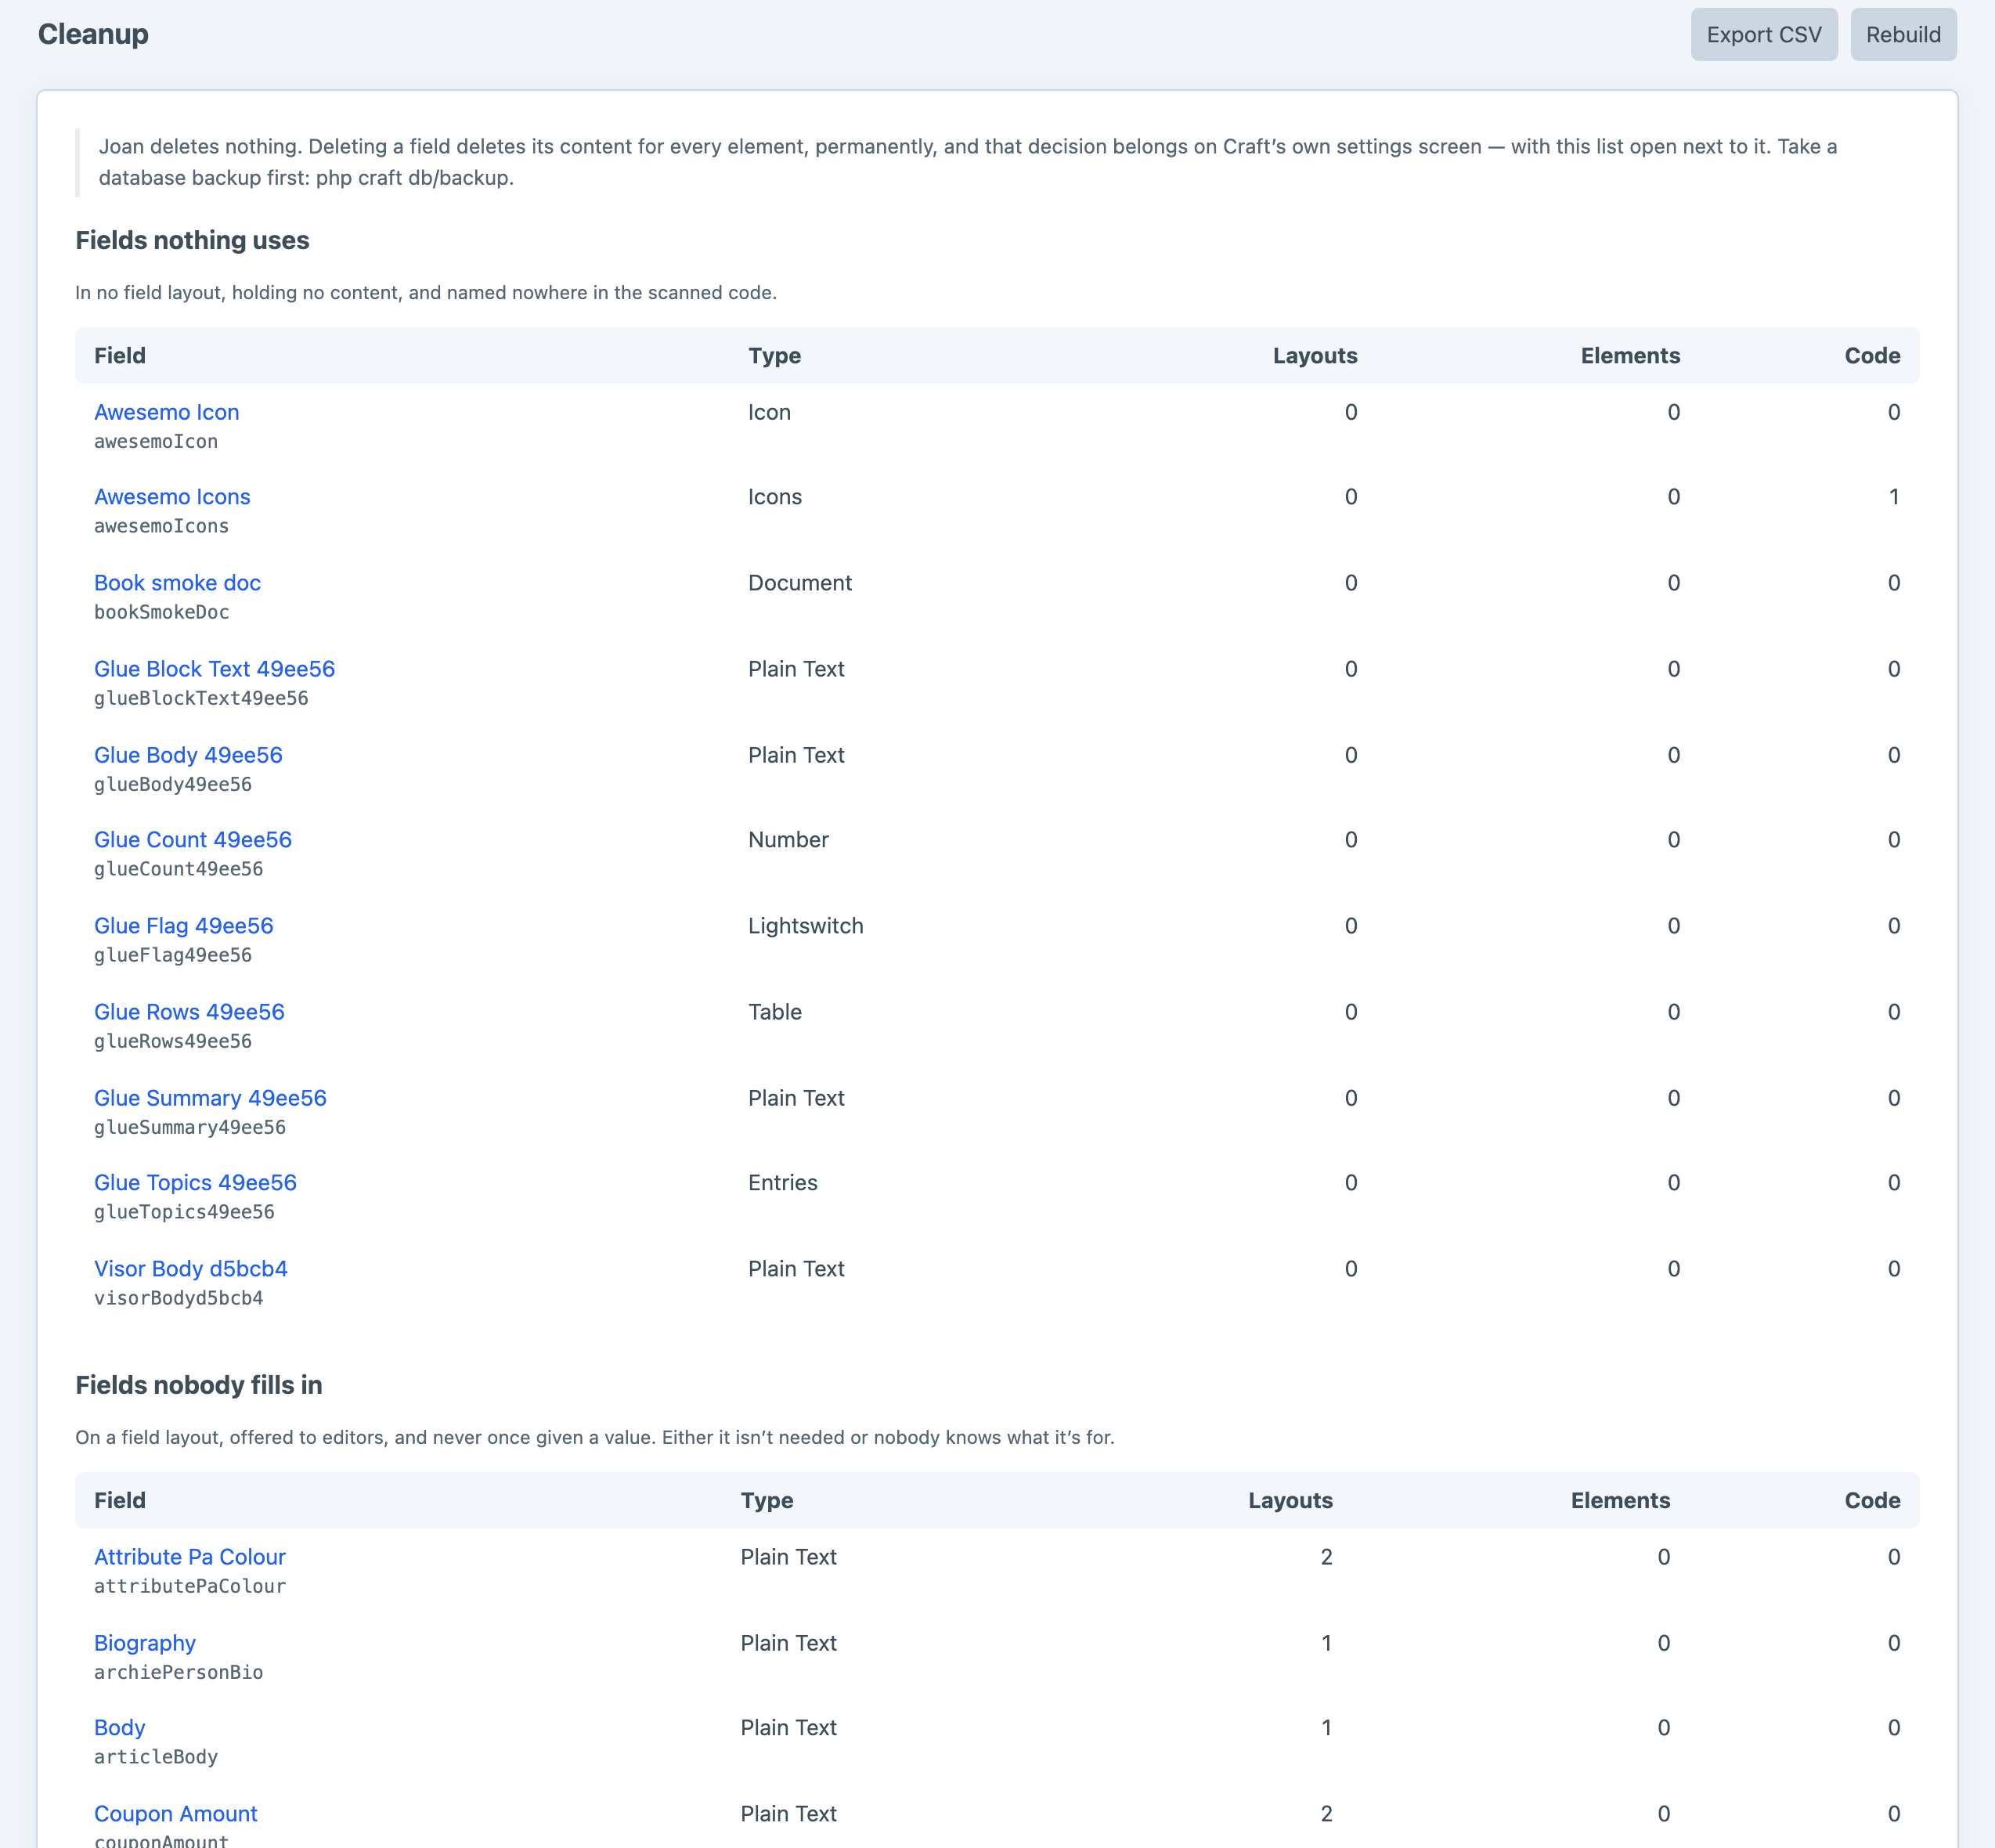Click Document type in Book smoke doc row
1995x1848 pixels.
(800, 583)
